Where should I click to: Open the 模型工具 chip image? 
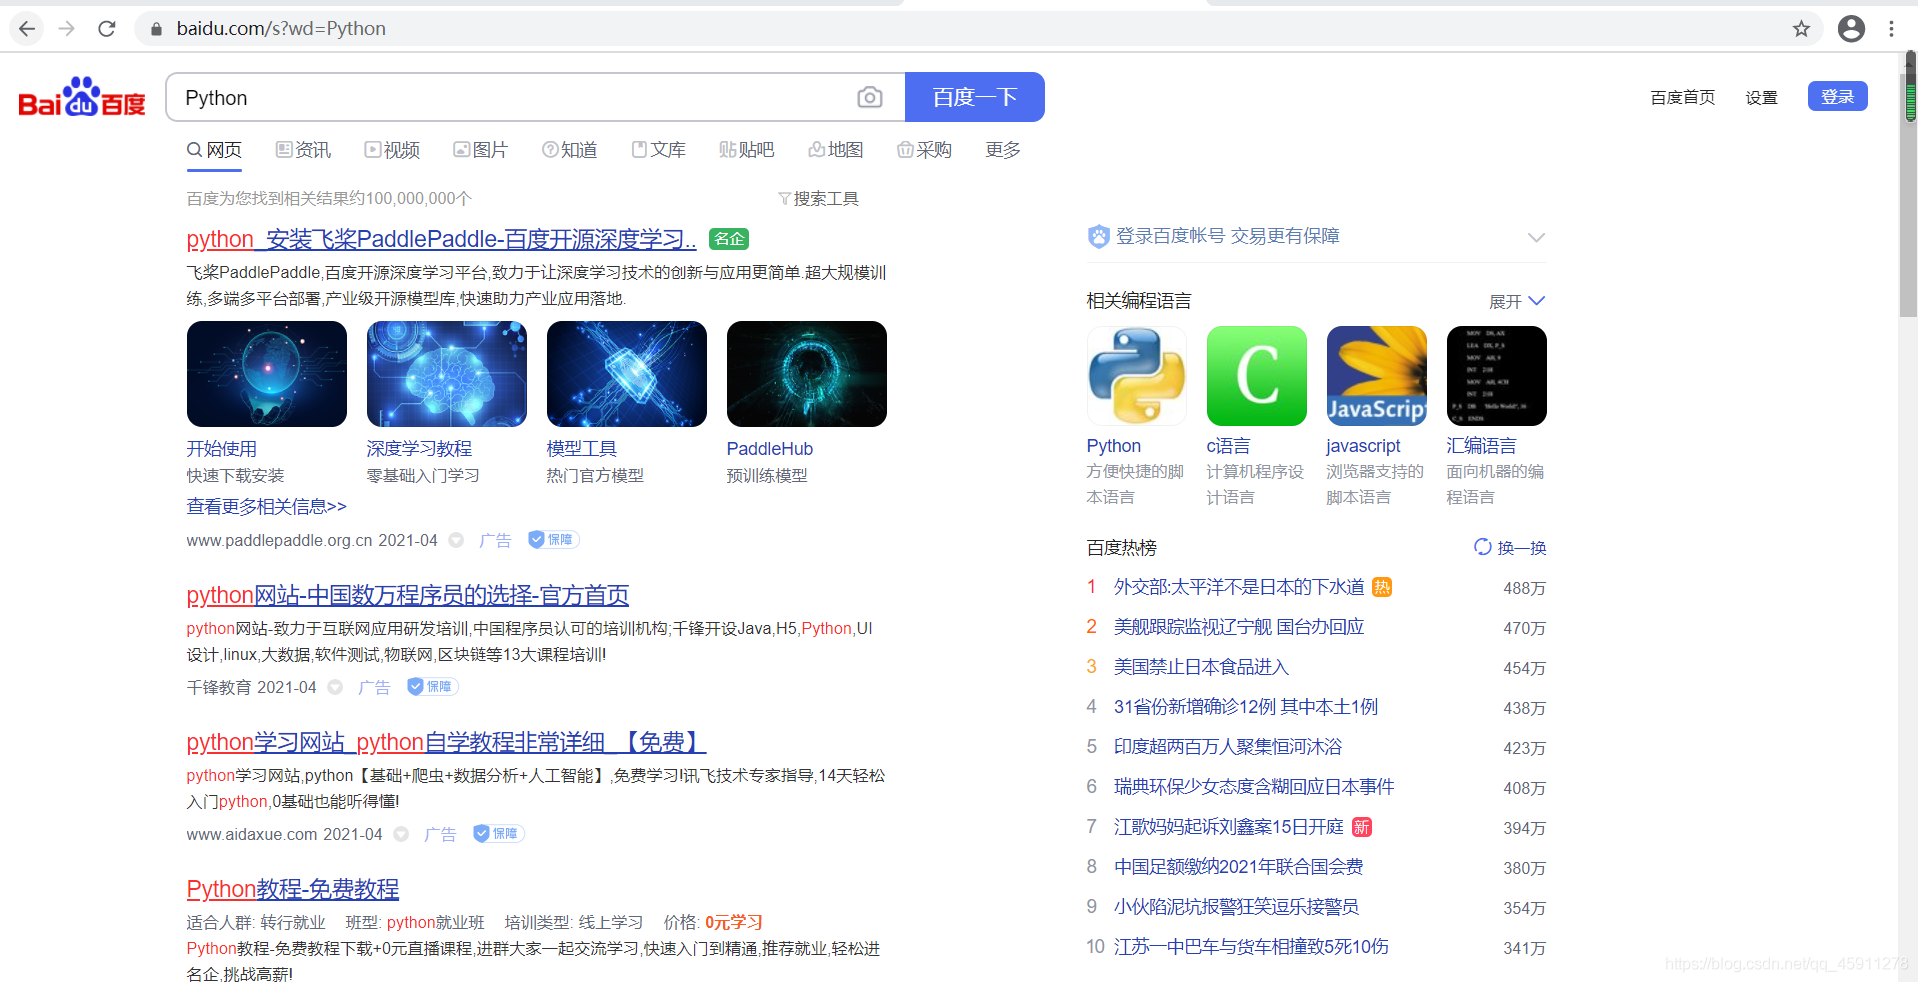point(627,374)
